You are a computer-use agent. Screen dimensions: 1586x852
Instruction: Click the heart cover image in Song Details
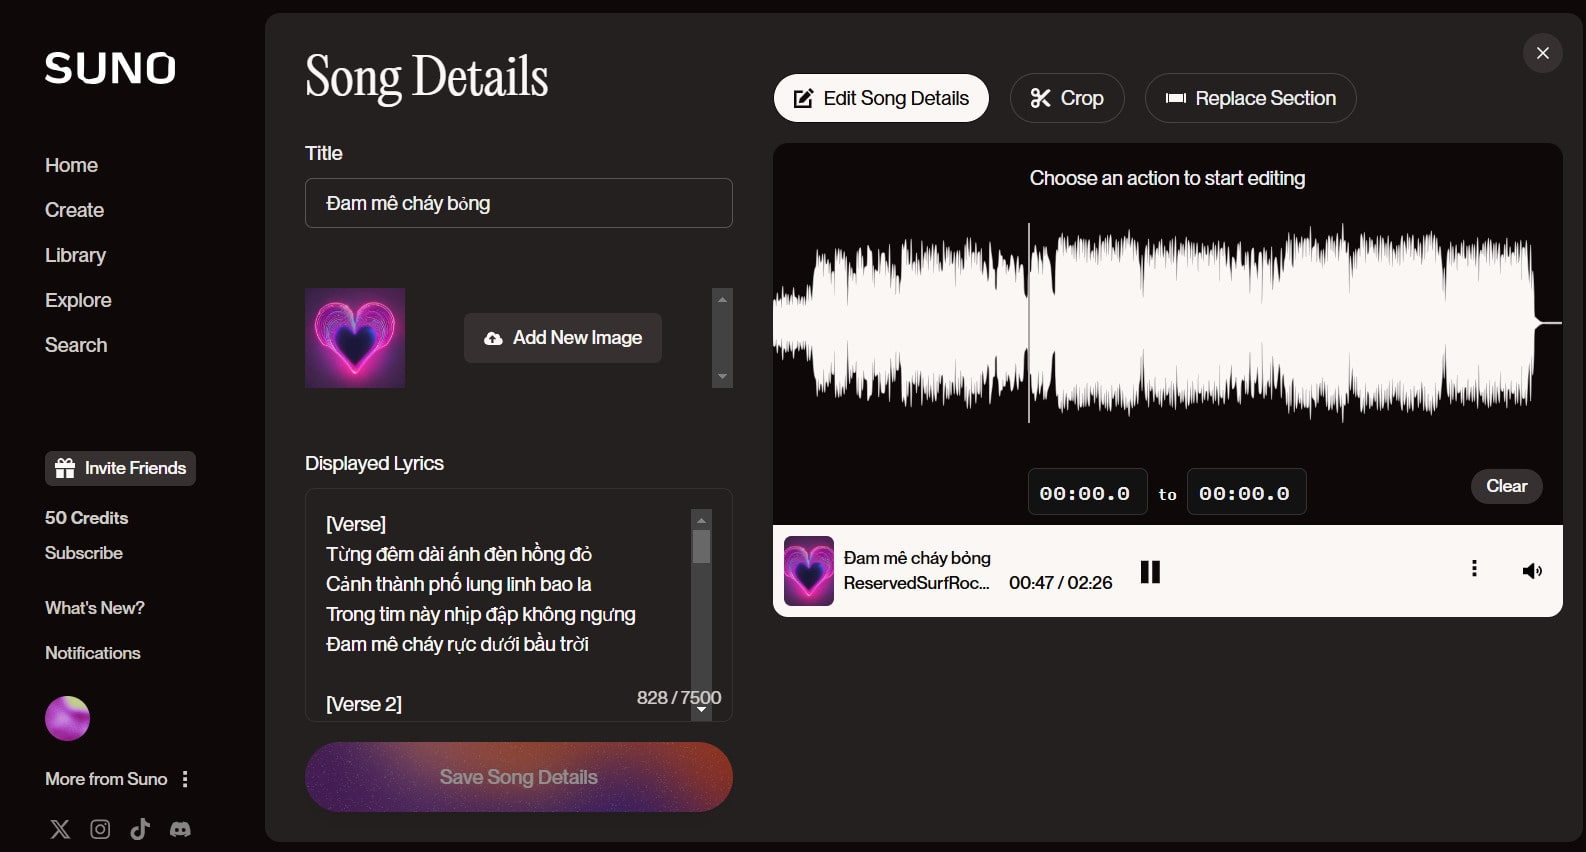(x=355, y=338)
